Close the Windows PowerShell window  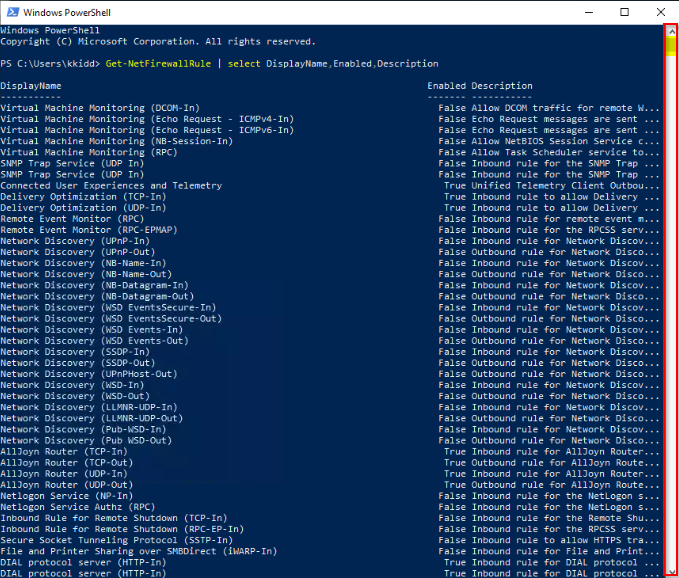(x=661, y=12)
